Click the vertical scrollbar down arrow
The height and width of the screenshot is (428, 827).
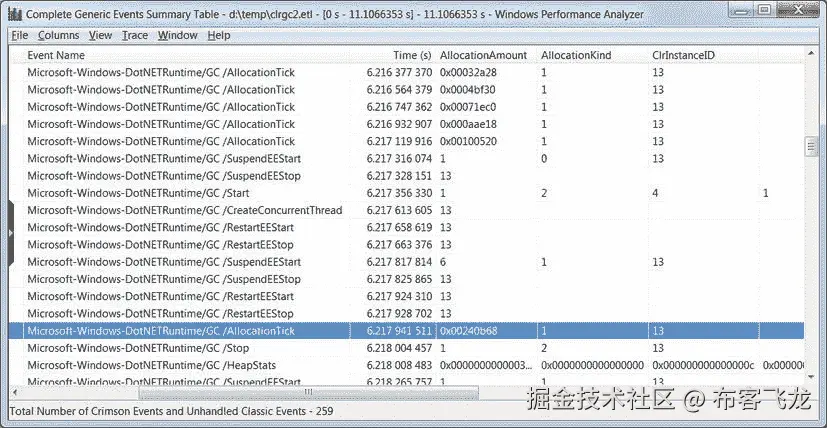pos(812,377)
